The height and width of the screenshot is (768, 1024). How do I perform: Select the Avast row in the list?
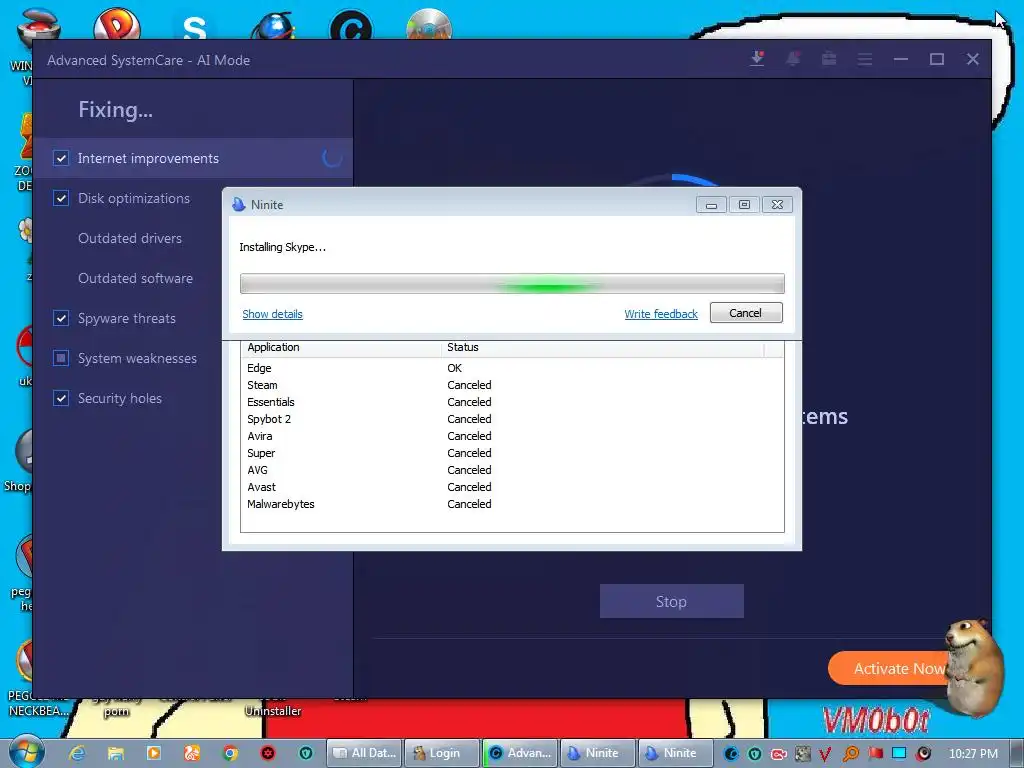[512, 487]
